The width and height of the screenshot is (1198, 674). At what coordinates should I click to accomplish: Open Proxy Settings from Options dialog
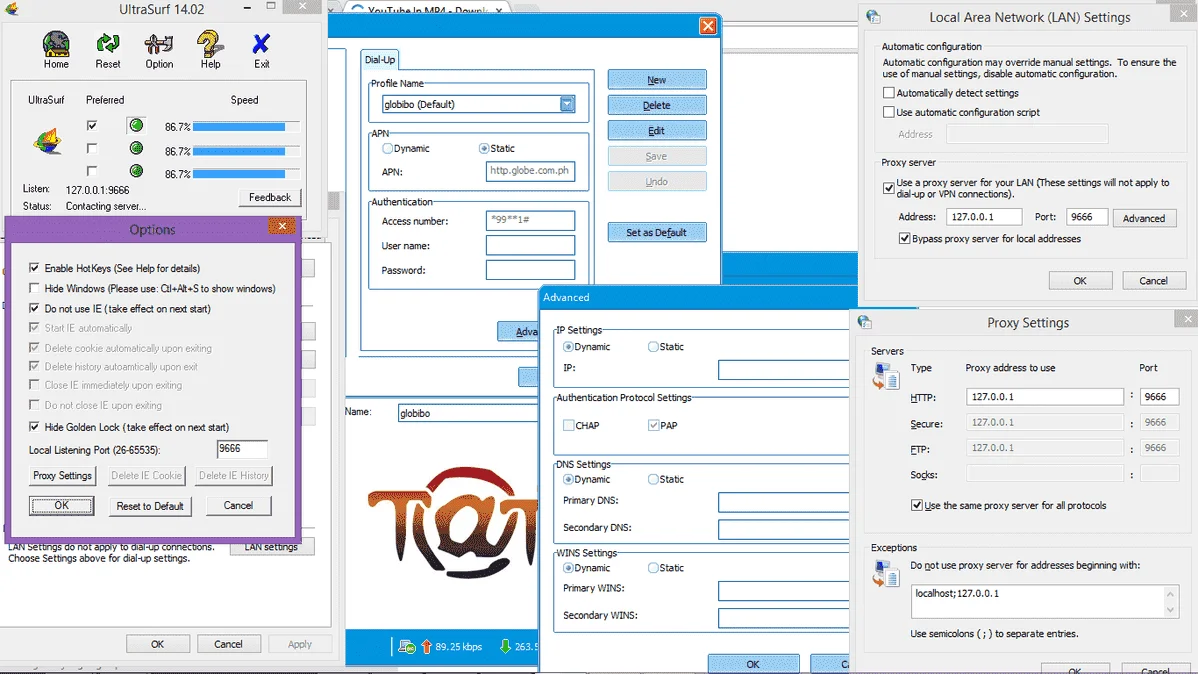[63, 475]
